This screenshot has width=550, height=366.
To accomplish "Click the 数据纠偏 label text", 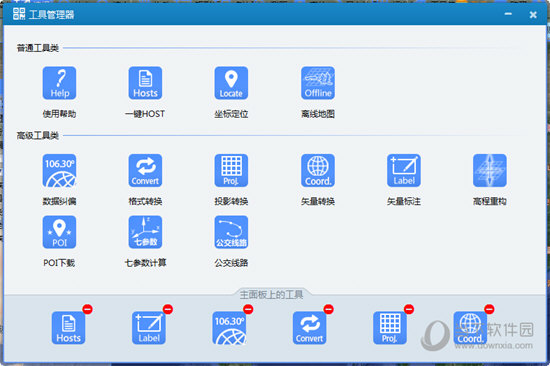I will tap(59, 201).
